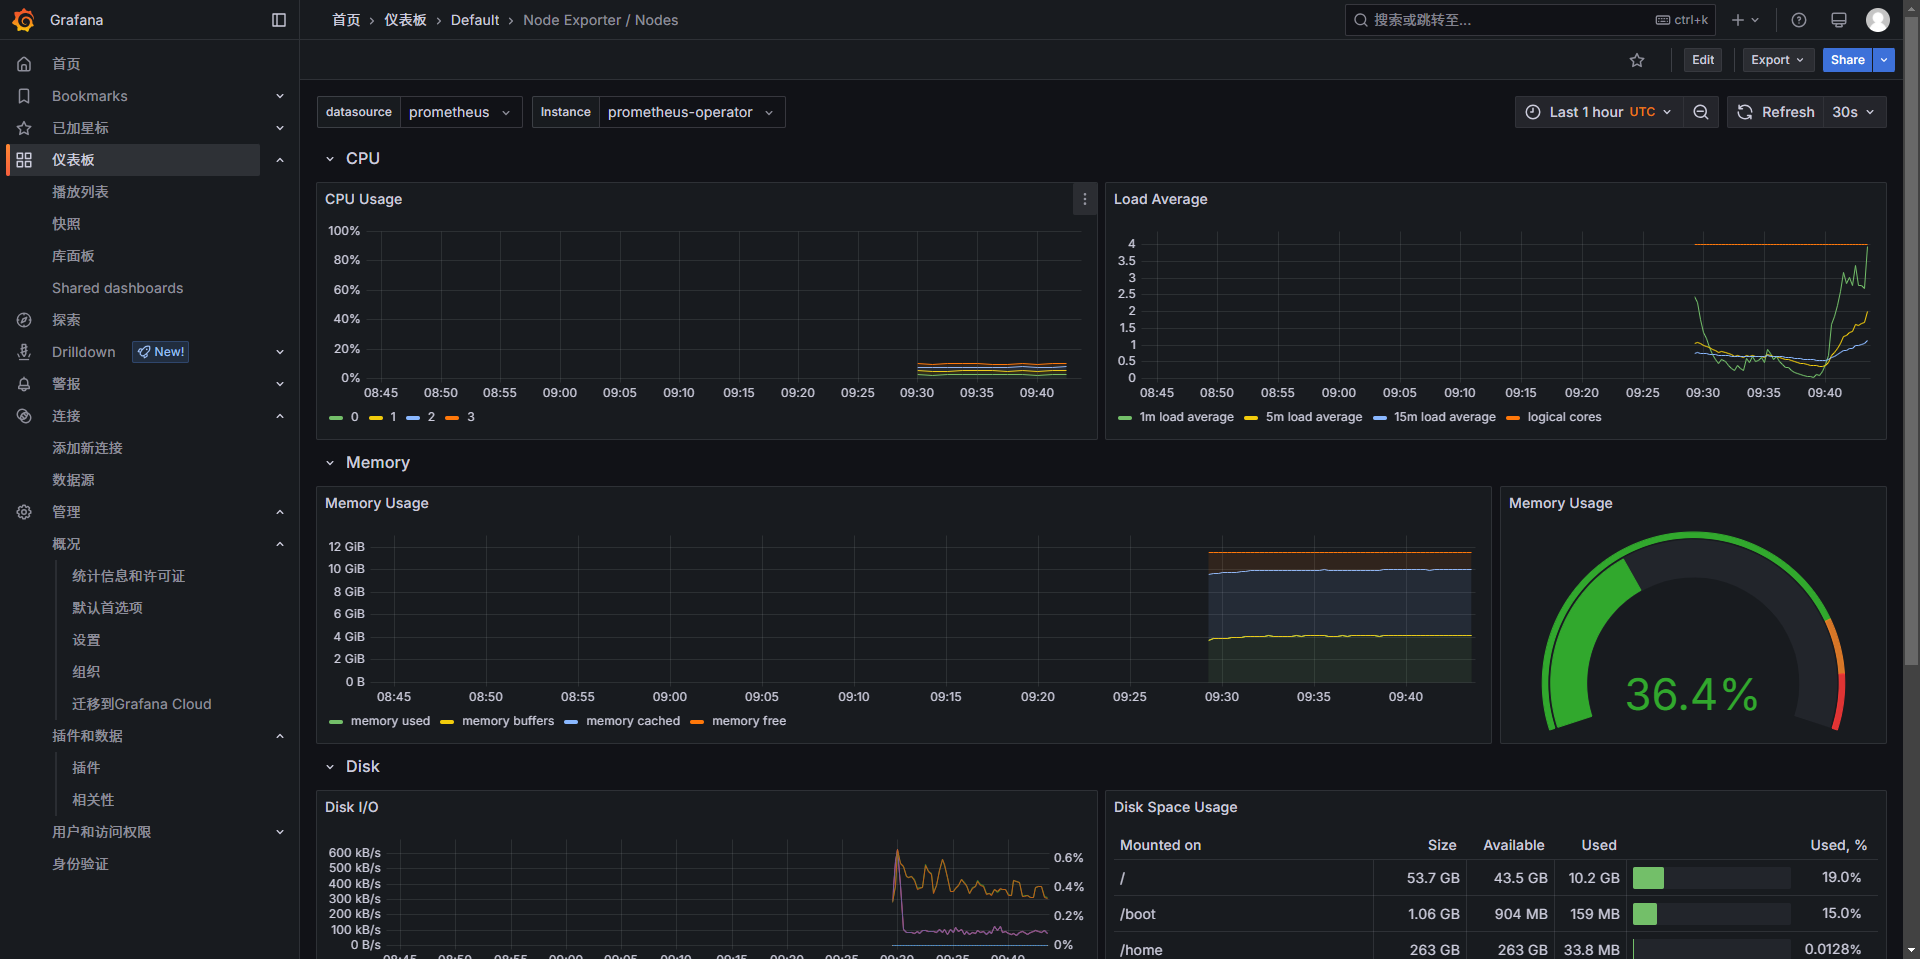Go to 首页 breadcrumb link
This screenshot has width=1920, height=959.
(x=346, y=20)
